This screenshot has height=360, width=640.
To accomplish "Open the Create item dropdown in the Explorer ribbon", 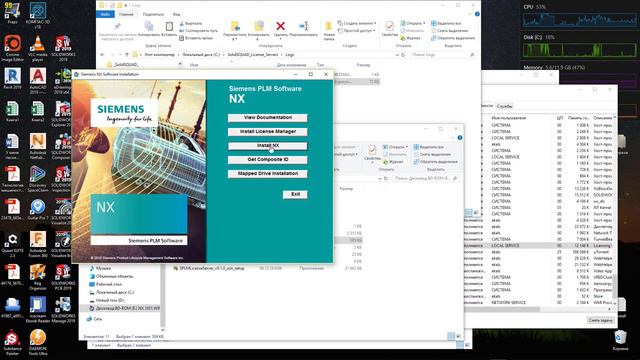I will click(356, 23).
